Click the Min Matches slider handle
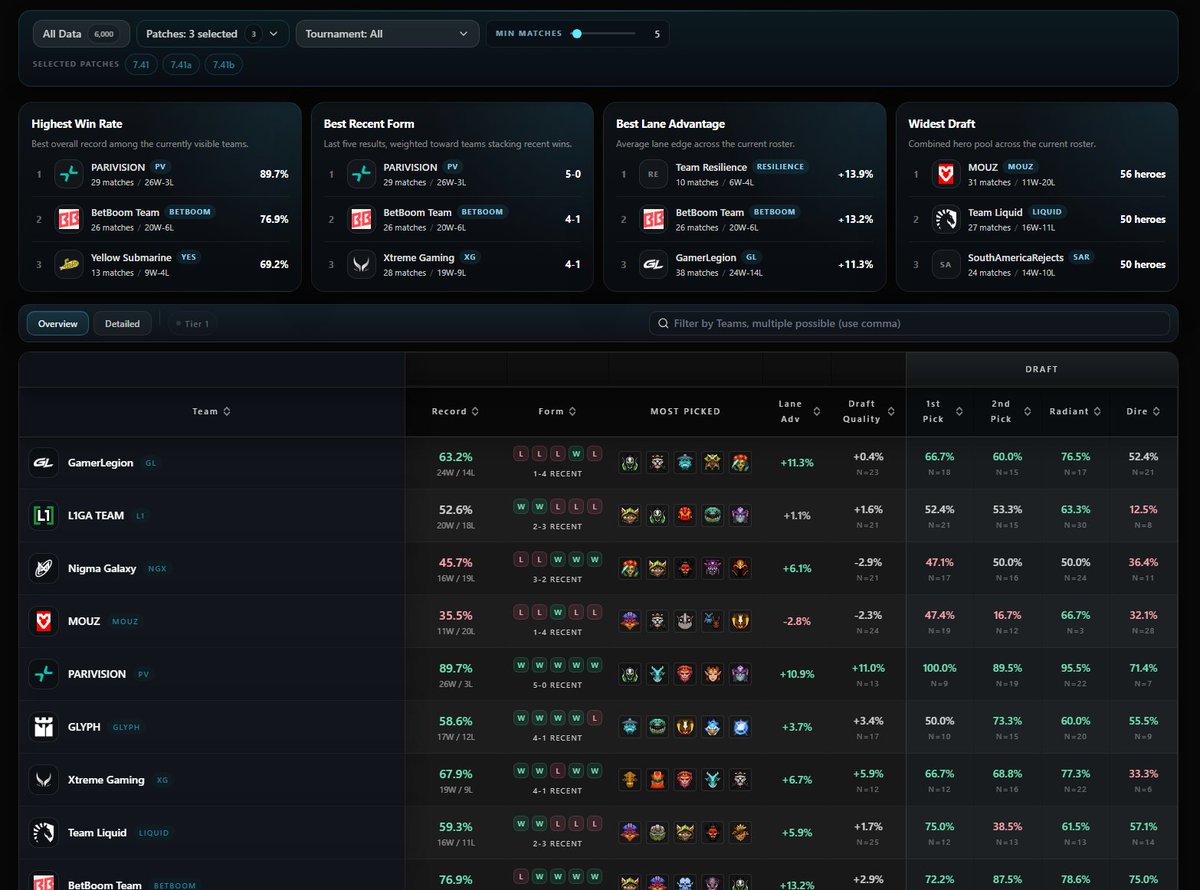 [577, 34]
